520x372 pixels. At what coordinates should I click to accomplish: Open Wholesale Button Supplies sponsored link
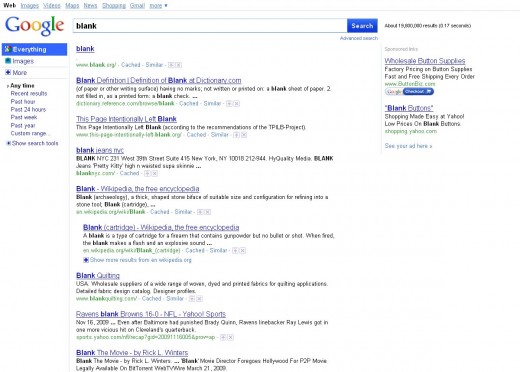coord(425,61)
